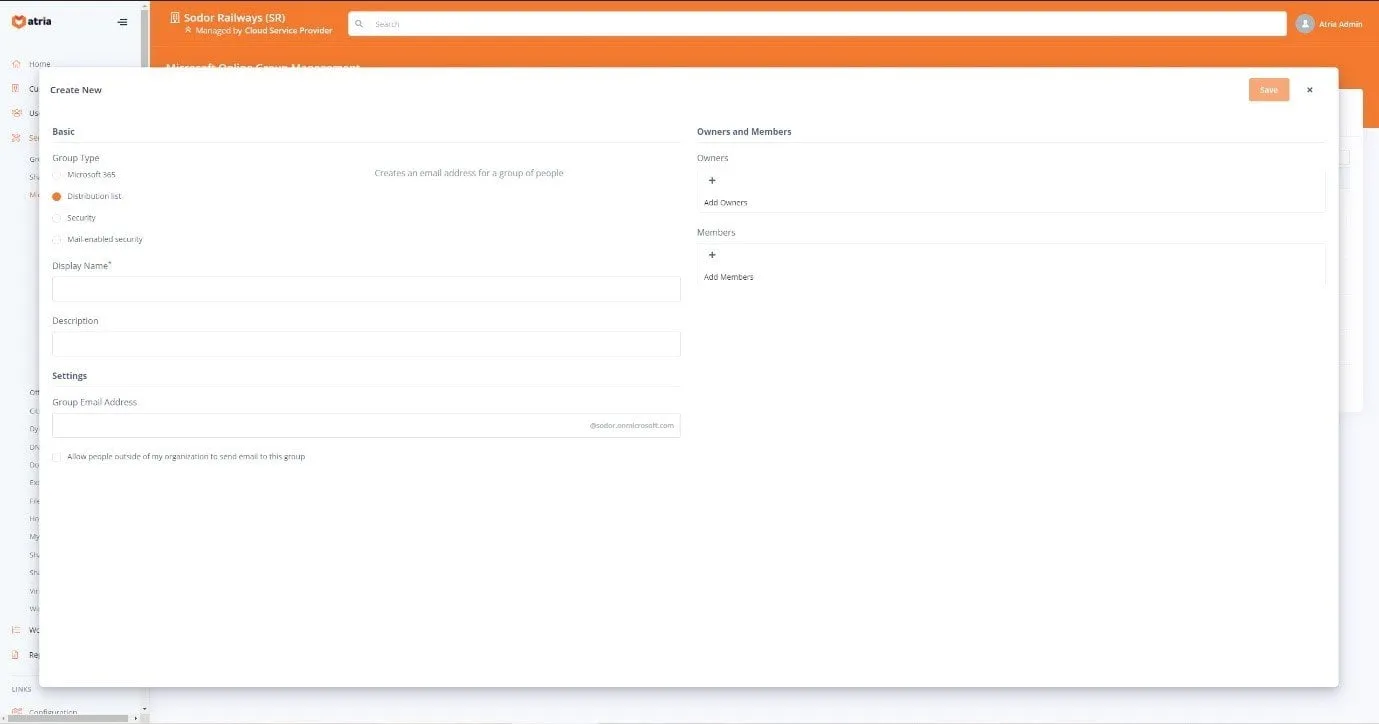This screenshot has width=1379, height=724.
Task: Click the plus icon to add owners
Action: [712, 181]
